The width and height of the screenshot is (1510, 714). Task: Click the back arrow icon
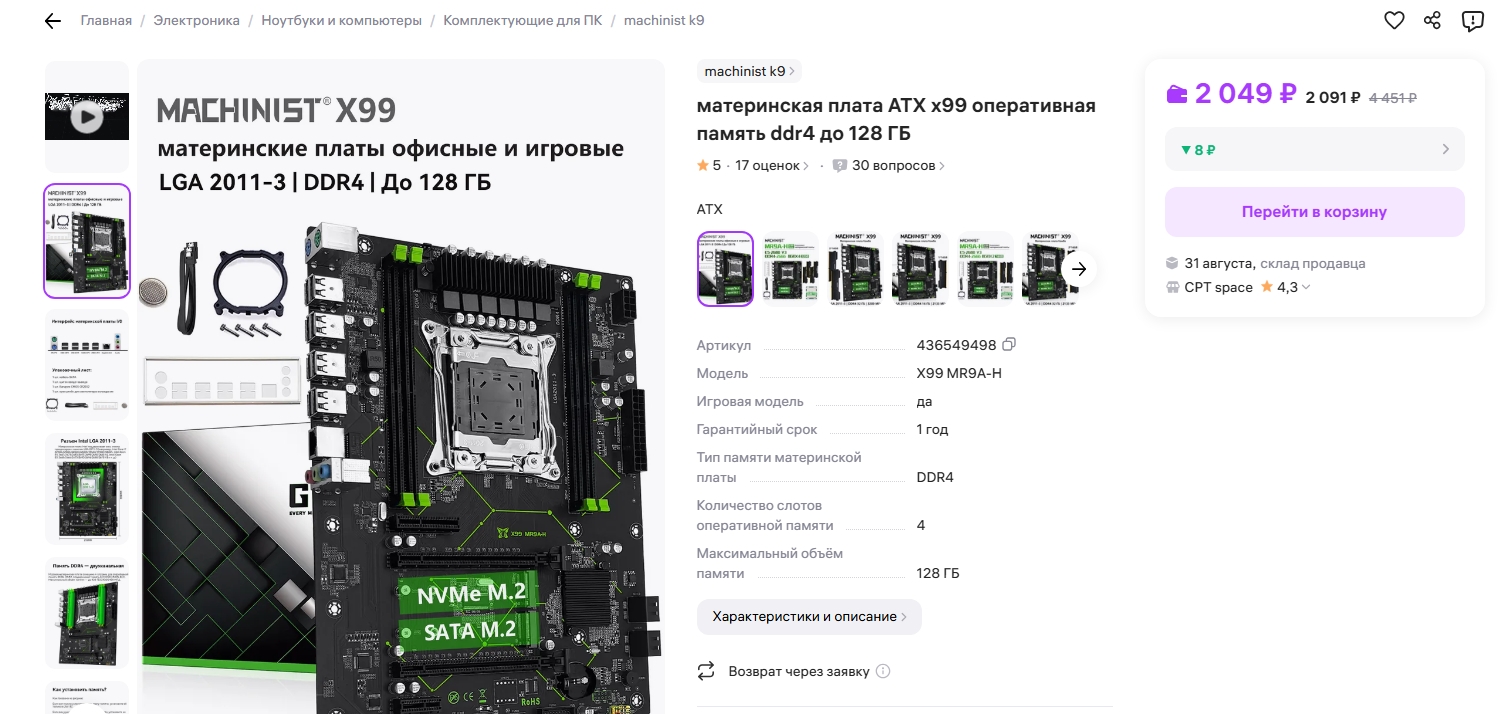[x=53, y=21]
